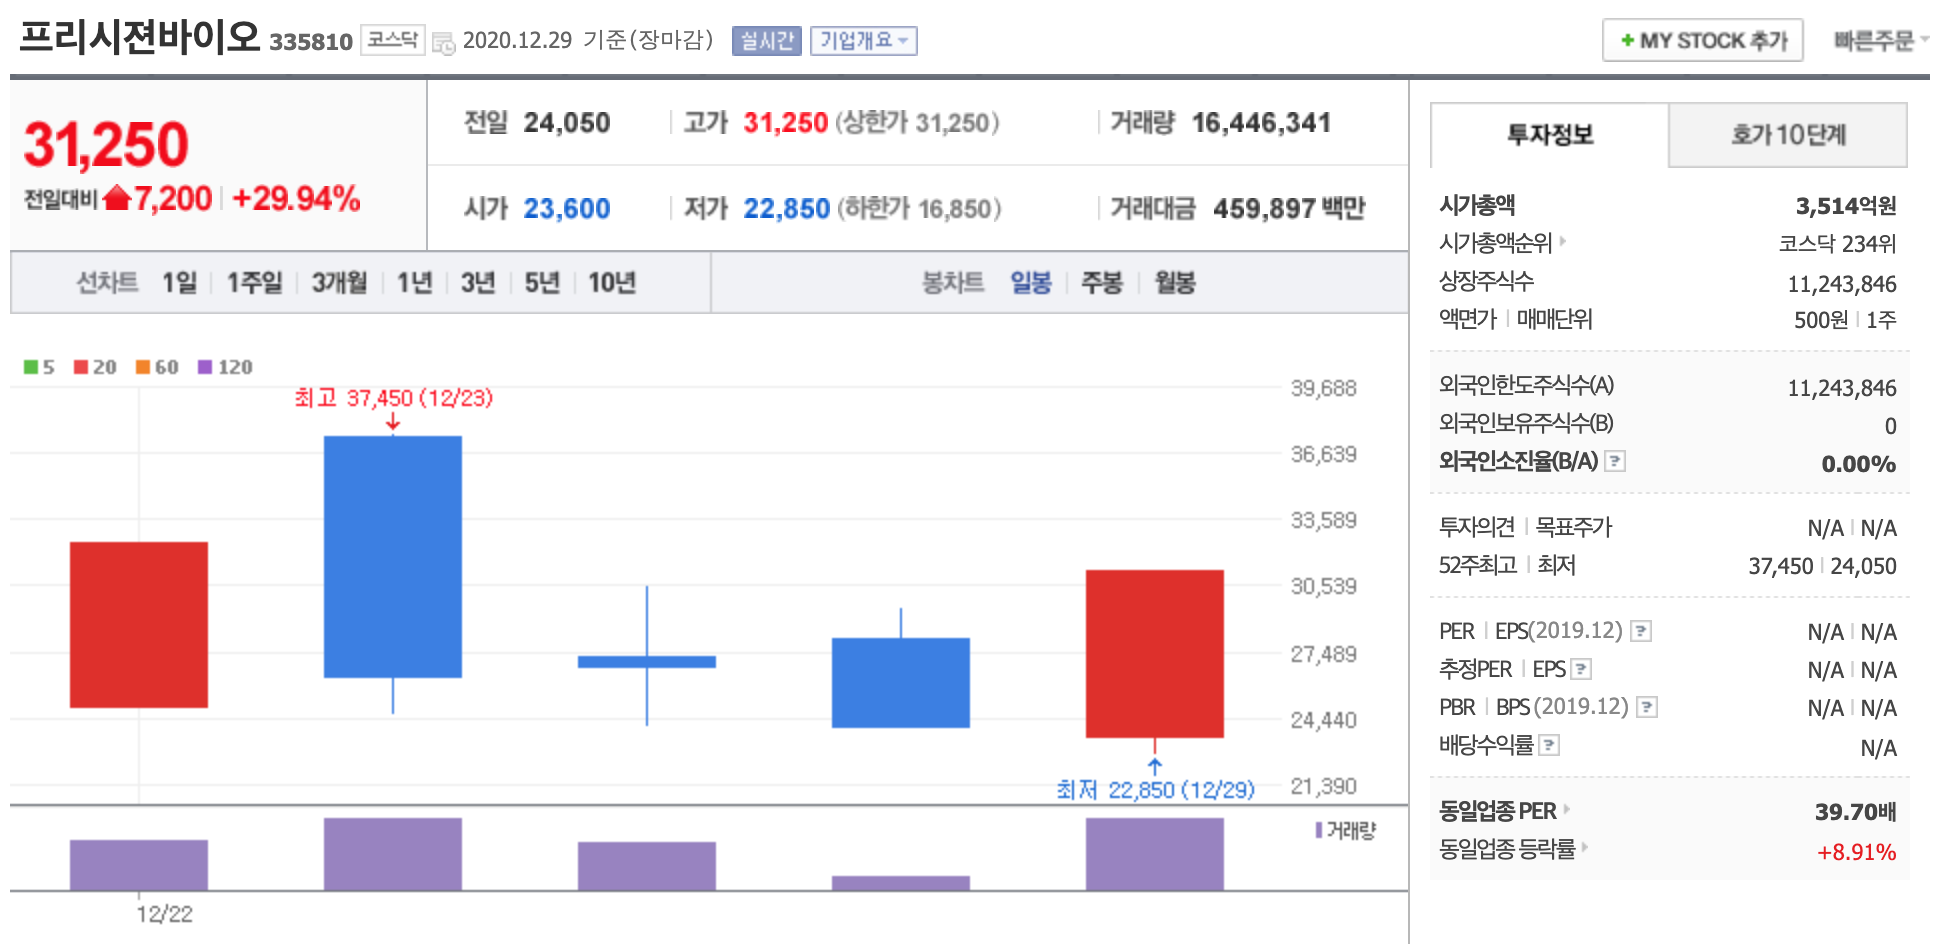Click the 거래량 volume legend marker

click(1319, 830)
